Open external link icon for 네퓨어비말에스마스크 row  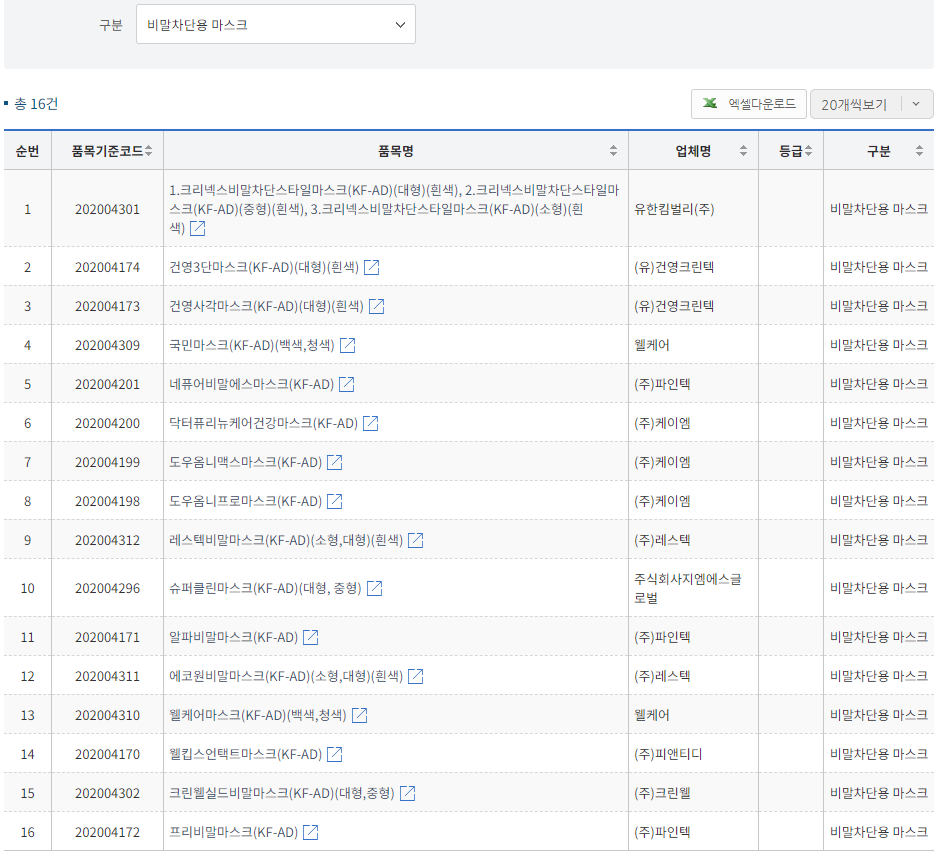[346, 384]
